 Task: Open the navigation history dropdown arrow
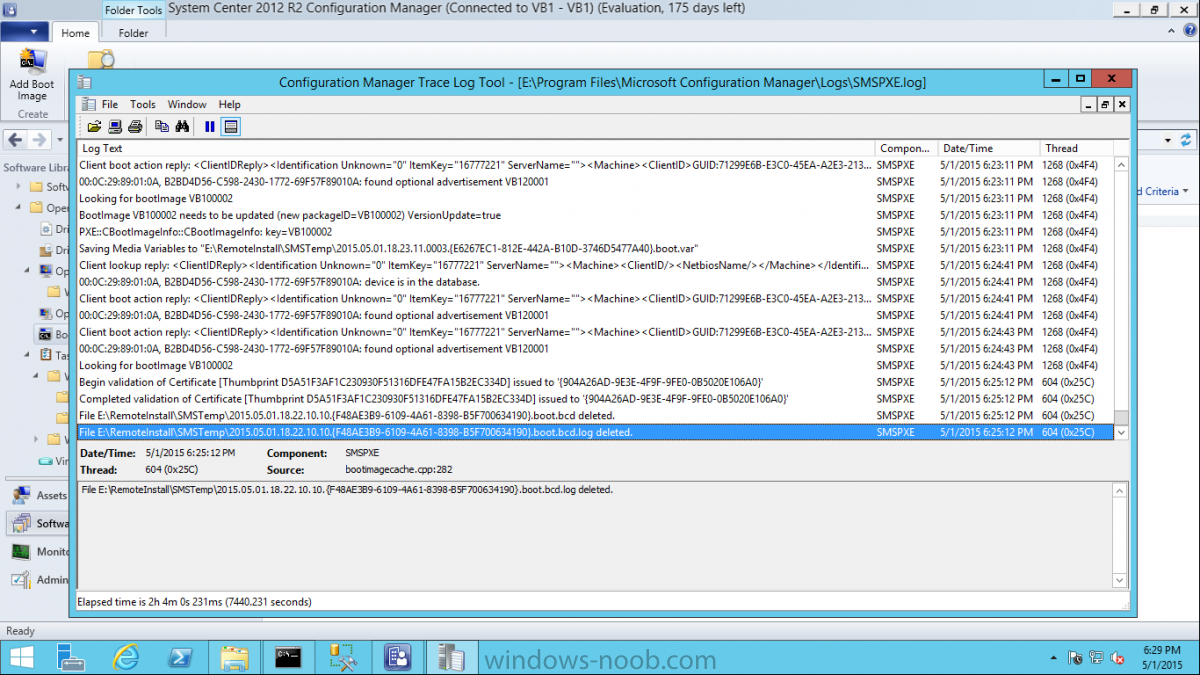pyautogui.click(x=60, y=139)
